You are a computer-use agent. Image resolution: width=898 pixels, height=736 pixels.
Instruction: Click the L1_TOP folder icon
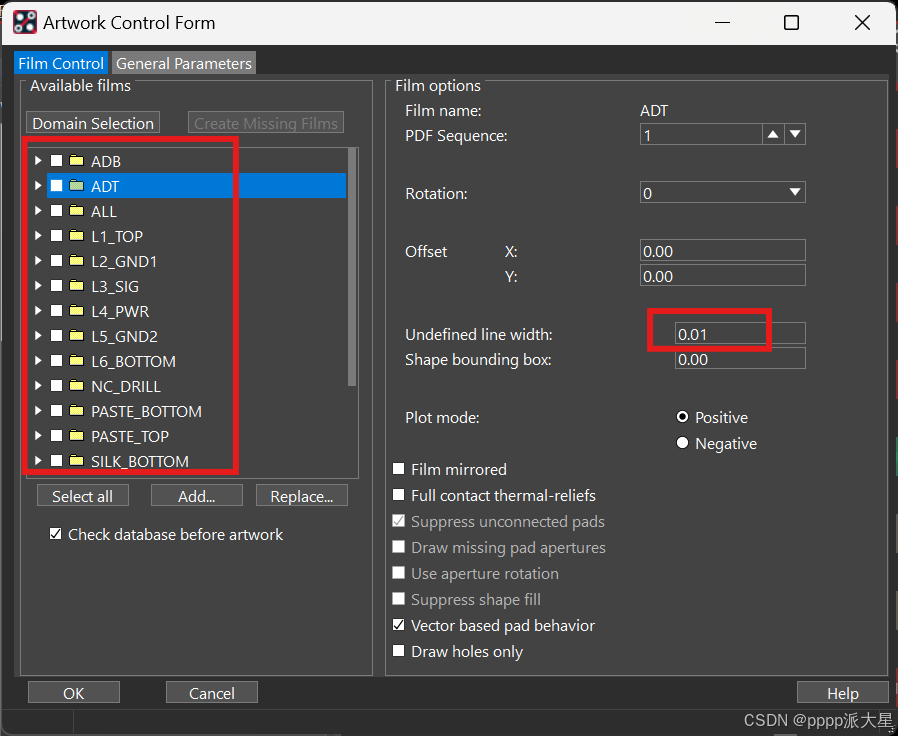(x=76, y=235)
